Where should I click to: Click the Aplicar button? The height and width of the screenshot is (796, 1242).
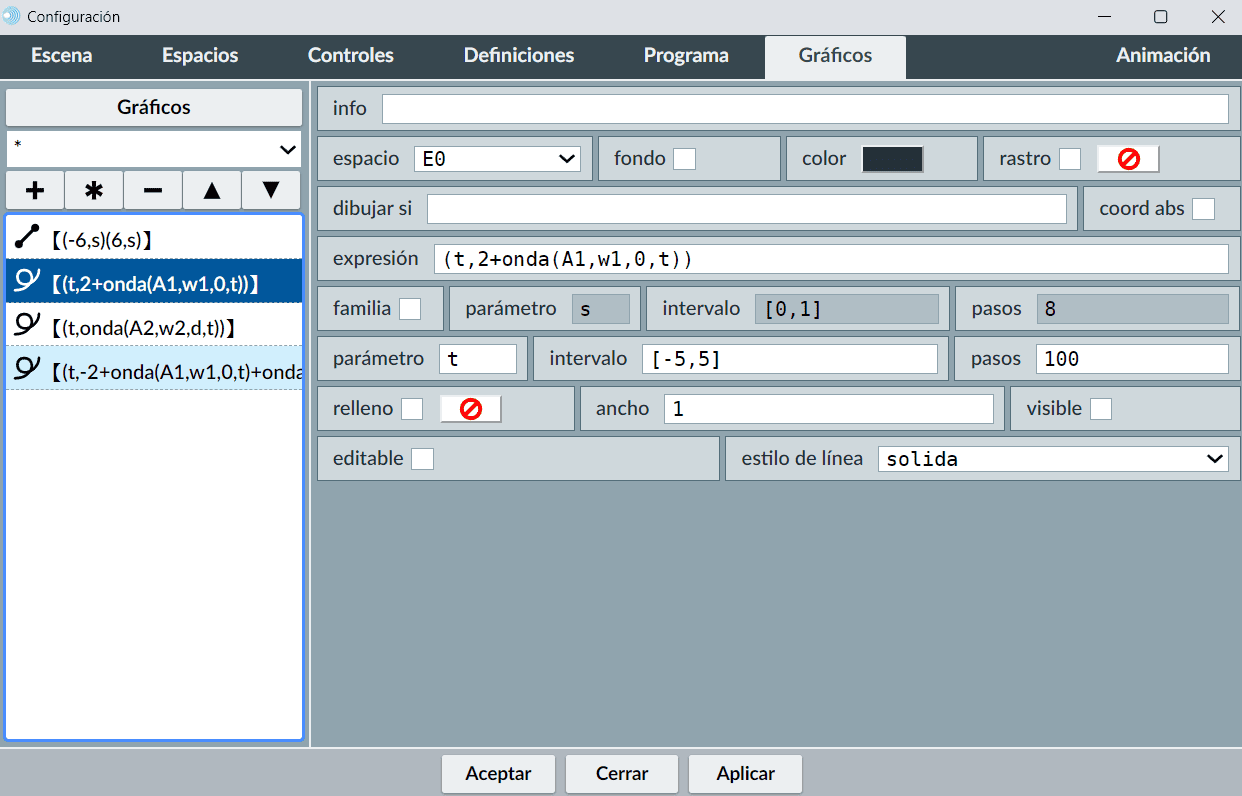point(745,773)
